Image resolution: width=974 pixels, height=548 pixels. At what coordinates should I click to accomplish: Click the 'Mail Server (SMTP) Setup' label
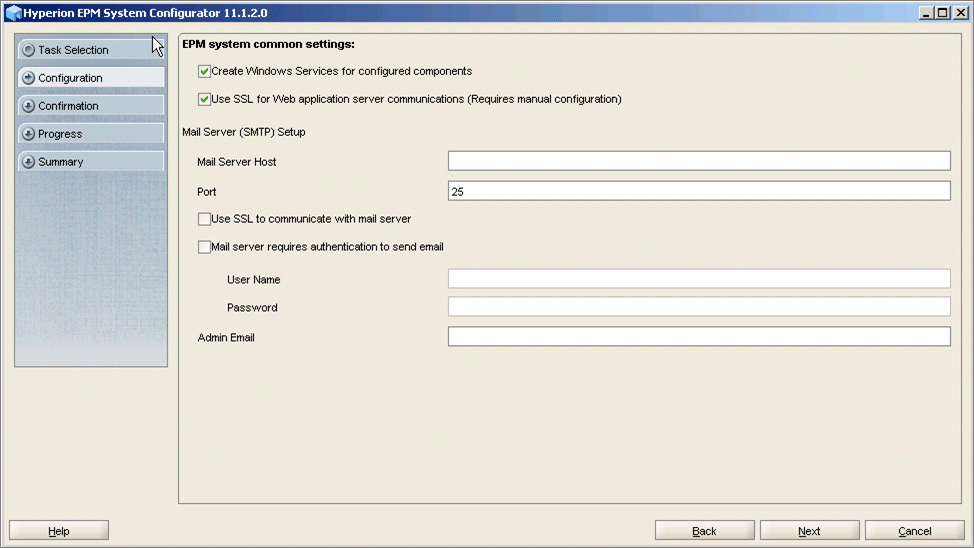pos(244,132)
